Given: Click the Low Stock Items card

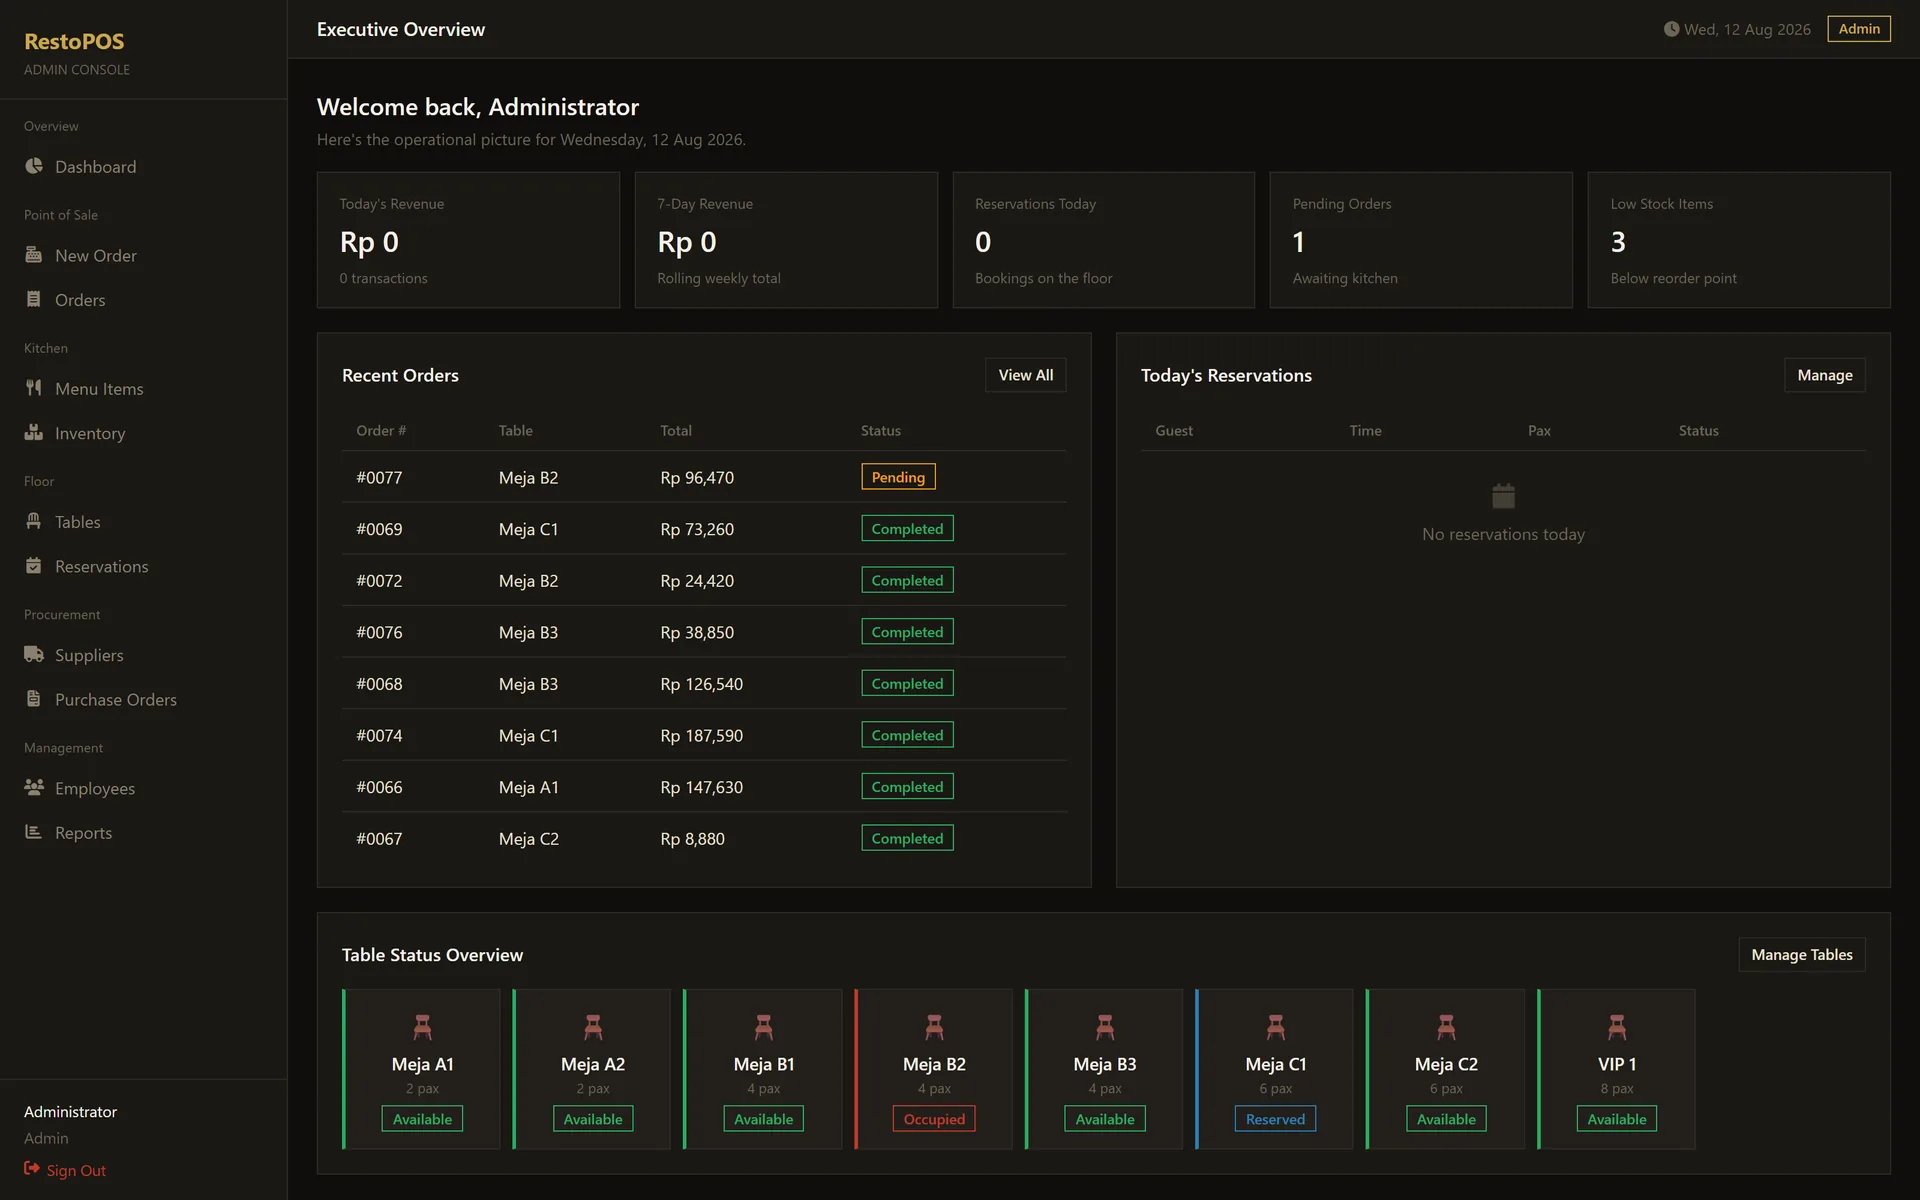Looking at the screenshot, I should (1739, 240).
